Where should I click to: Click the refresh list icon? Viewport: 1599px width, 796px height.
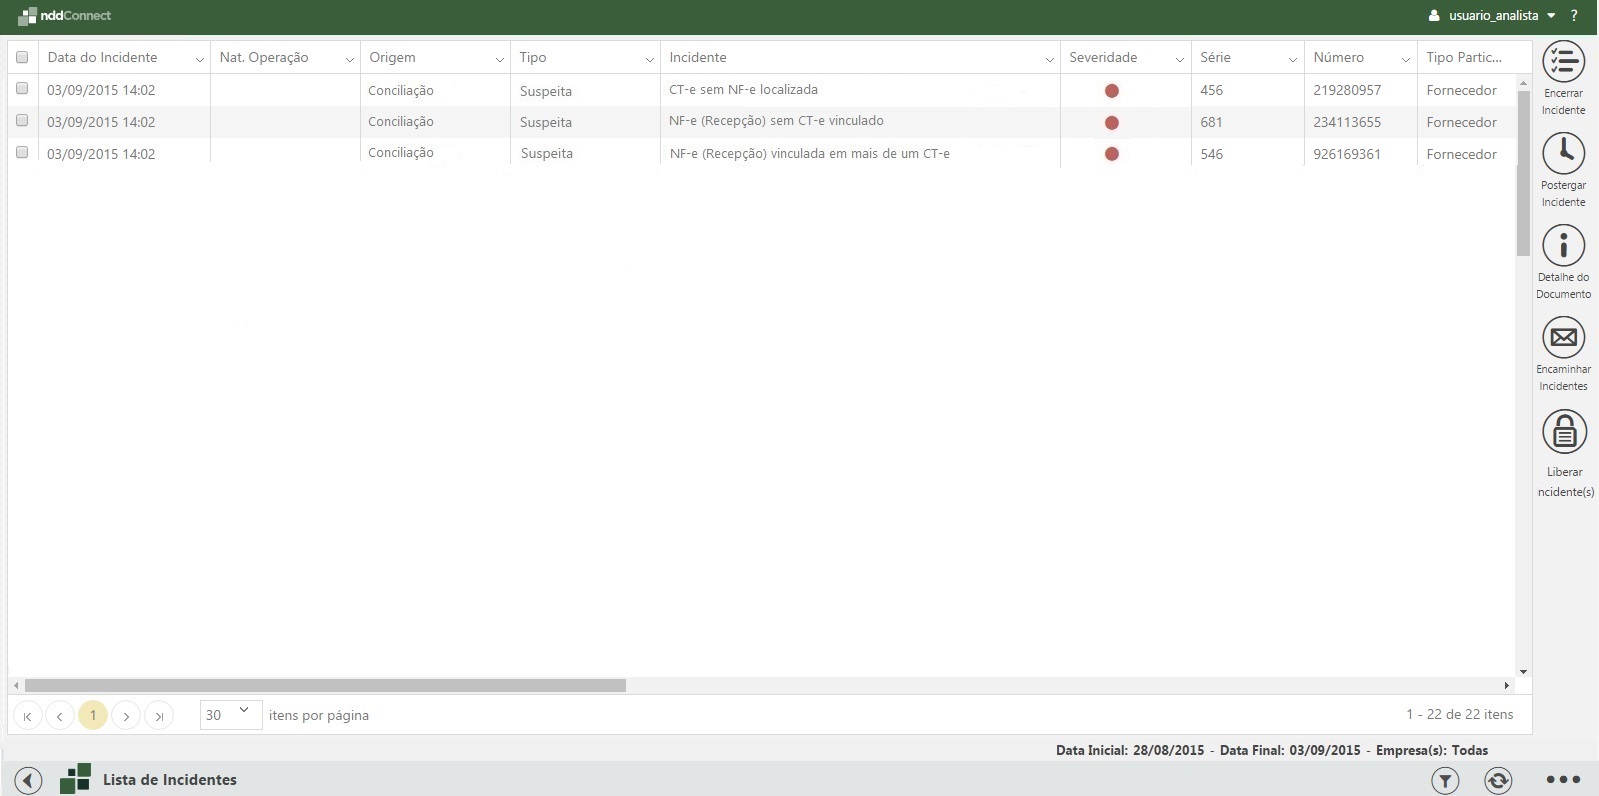(x=1498, y=780)
